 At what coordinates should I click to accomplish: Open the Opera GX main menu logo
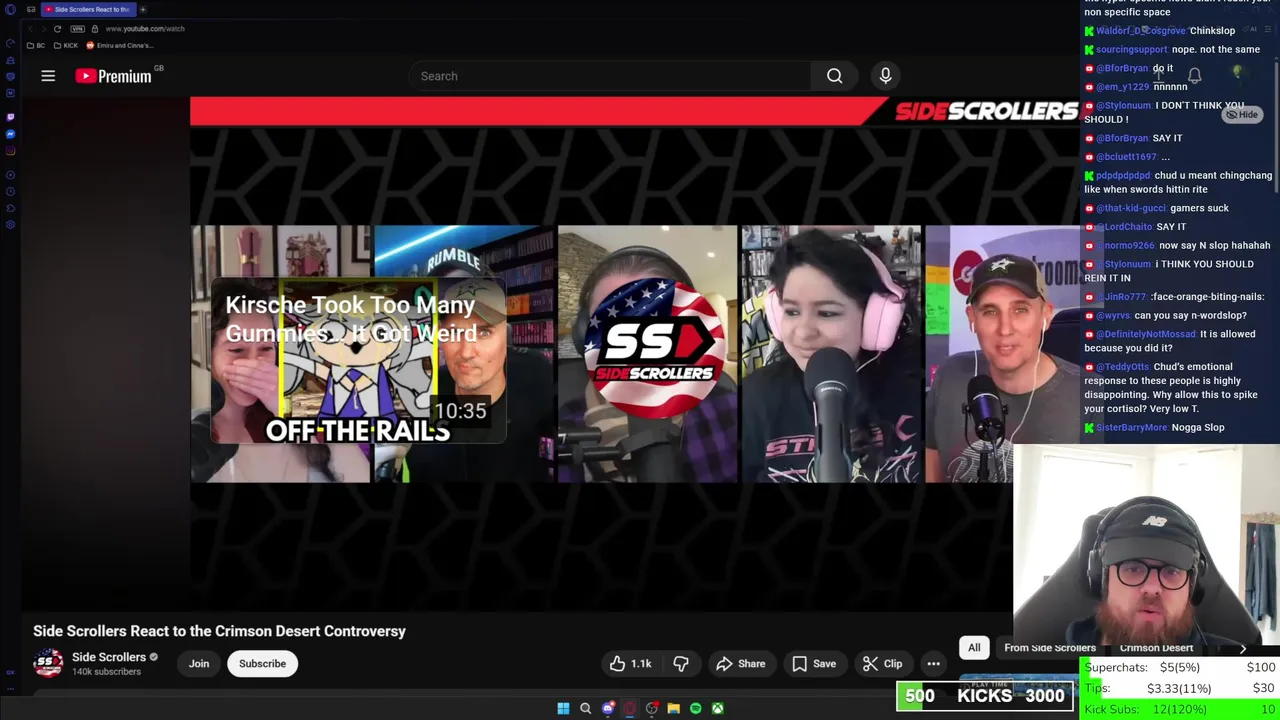tap(10, 9)
